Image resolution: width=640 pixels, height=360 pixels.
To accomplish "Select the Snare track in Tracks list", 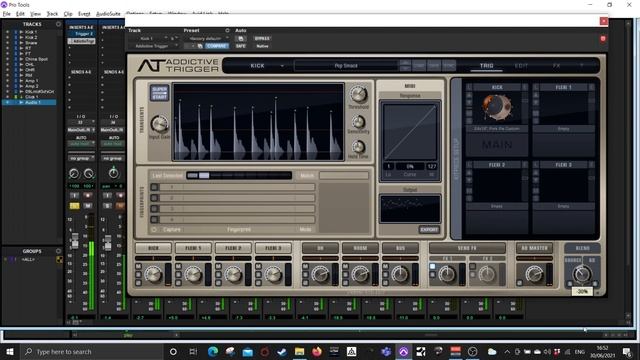I will click(31, 42).
